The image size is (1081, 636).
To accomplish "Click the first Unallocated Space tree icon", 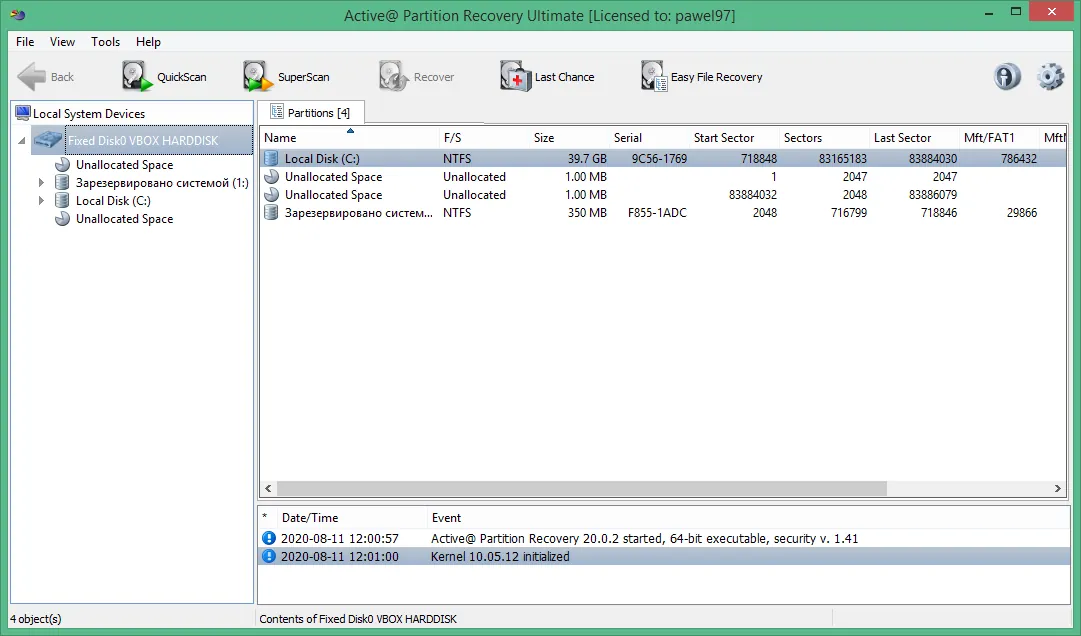I will 62,165.
